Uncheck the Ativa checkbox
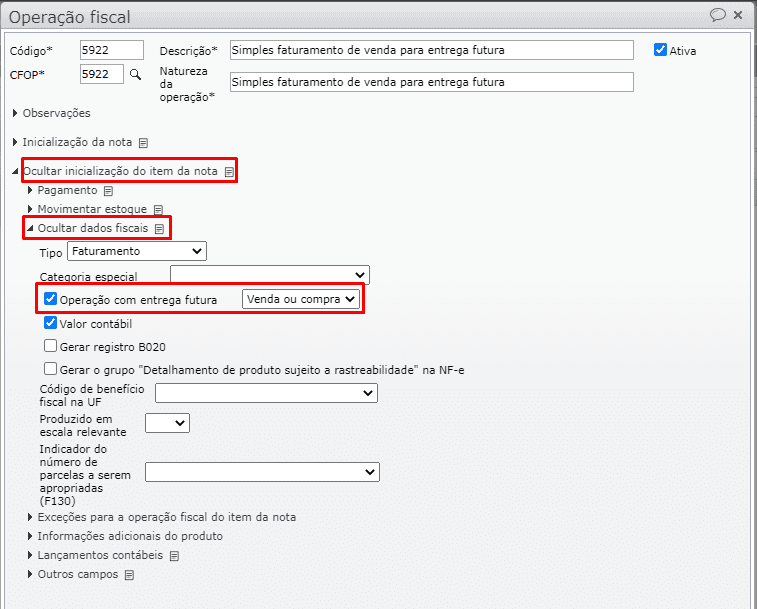Viewport: 757px width, 609px height. coord(660,50)
